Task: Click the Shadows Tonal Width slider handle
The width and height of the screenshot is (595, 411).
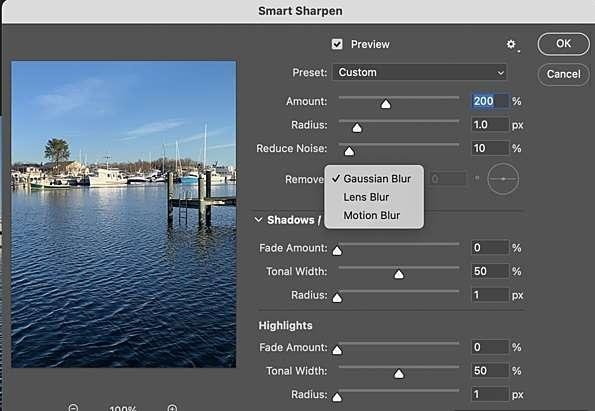Action: (x=399, y=274)
